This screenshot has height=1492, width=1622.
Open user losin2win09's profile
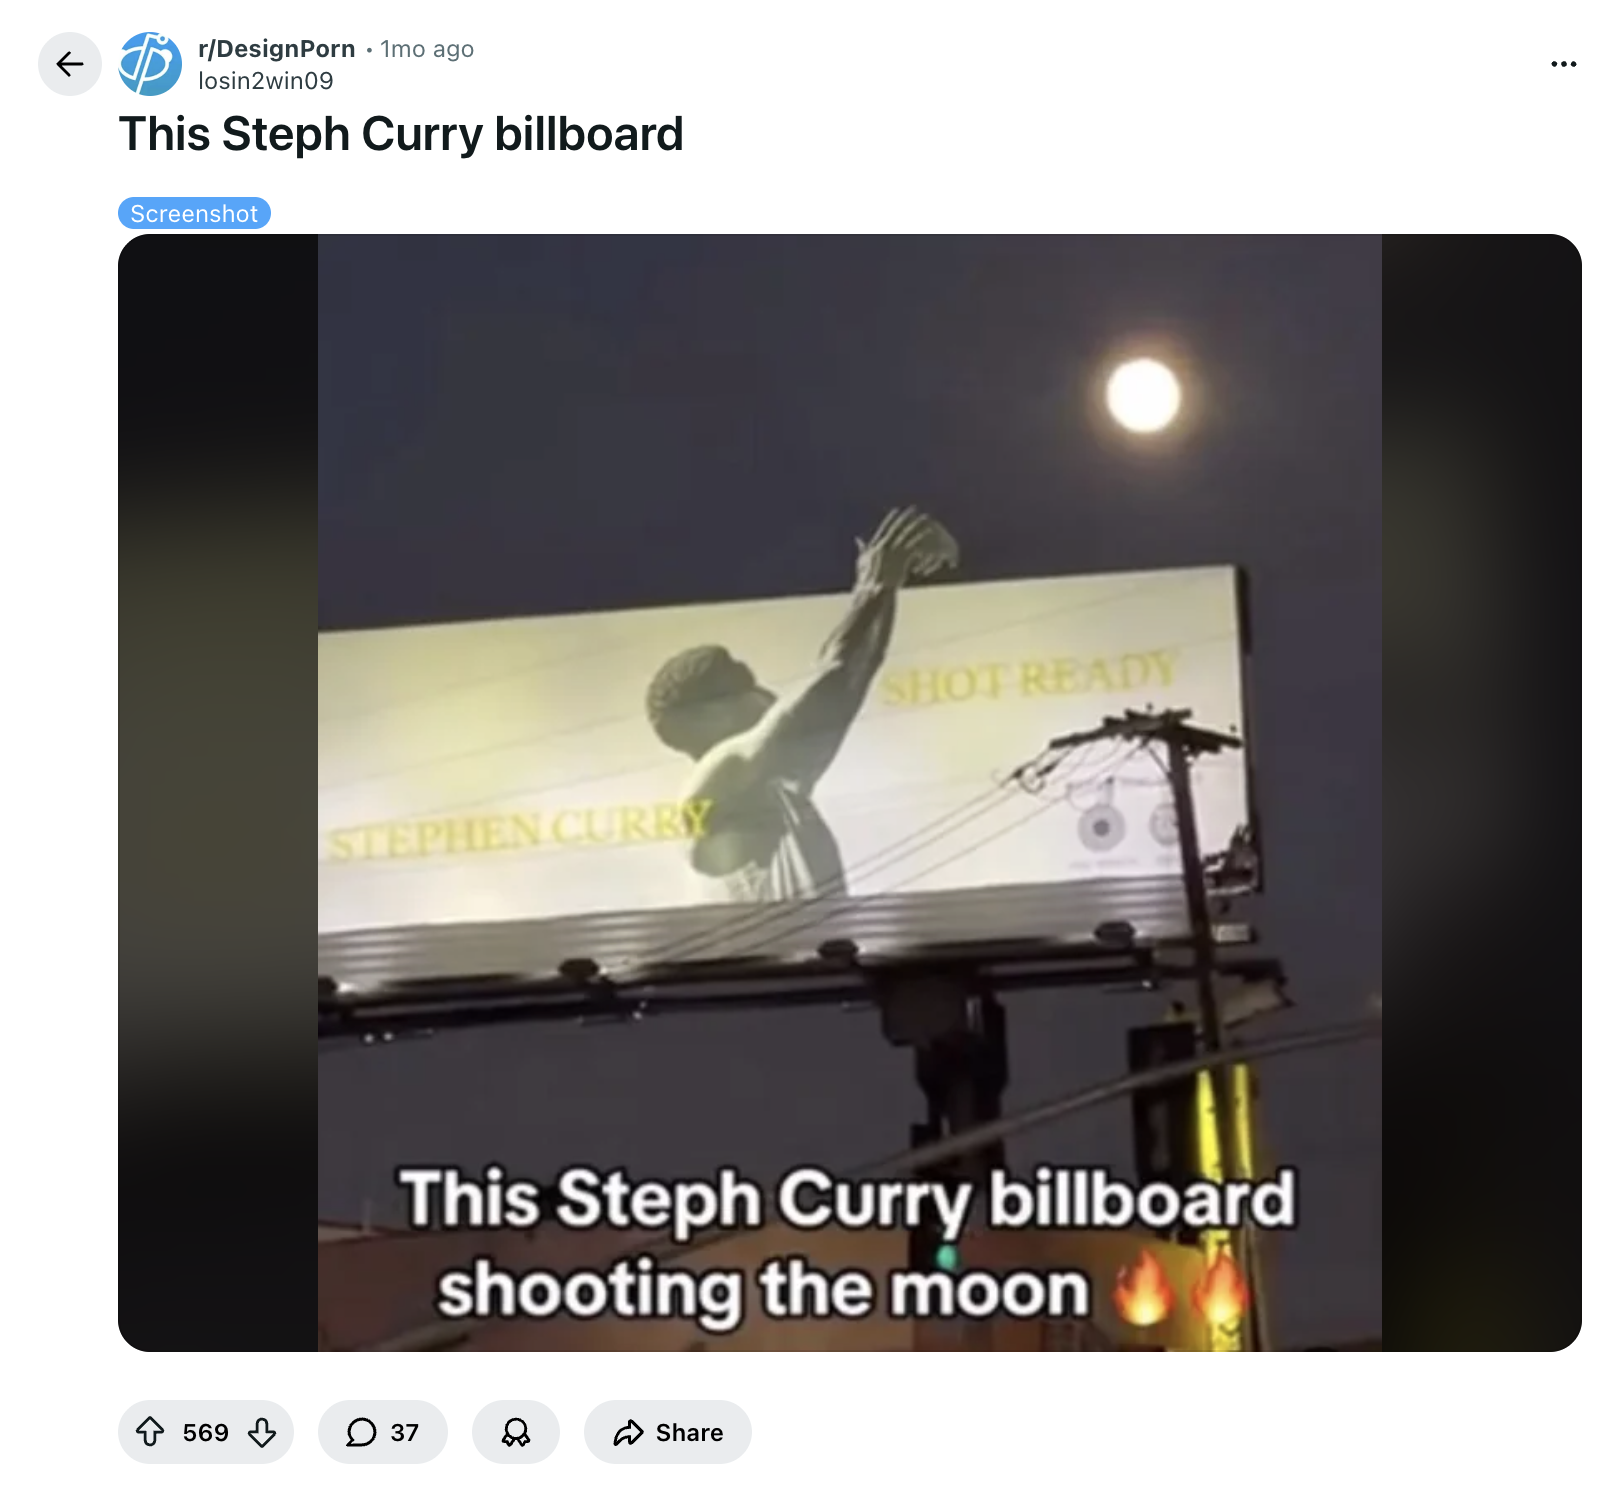coord(266,81)
